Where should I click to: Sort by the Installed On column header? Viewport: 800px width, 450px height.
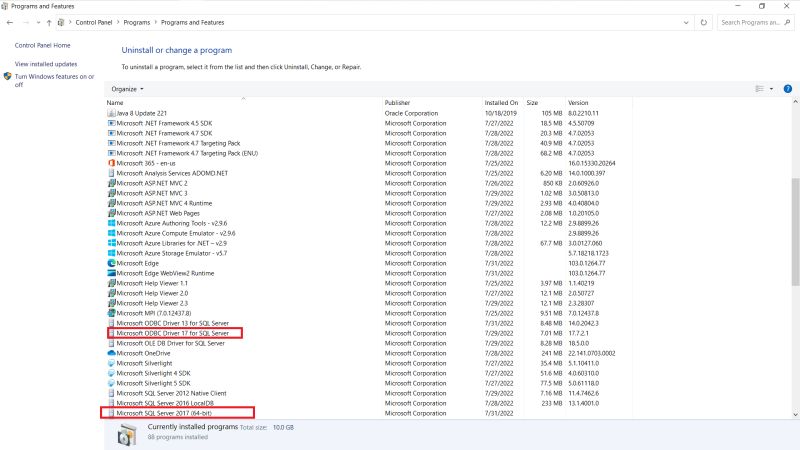(x=503, y=103)
